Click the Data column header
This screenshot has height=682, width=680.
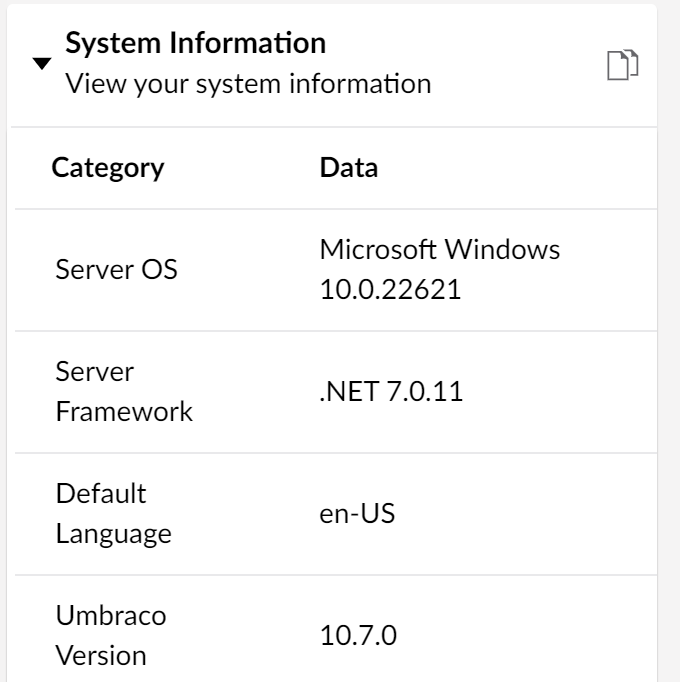pyautogui.click(x=348, y=167)
